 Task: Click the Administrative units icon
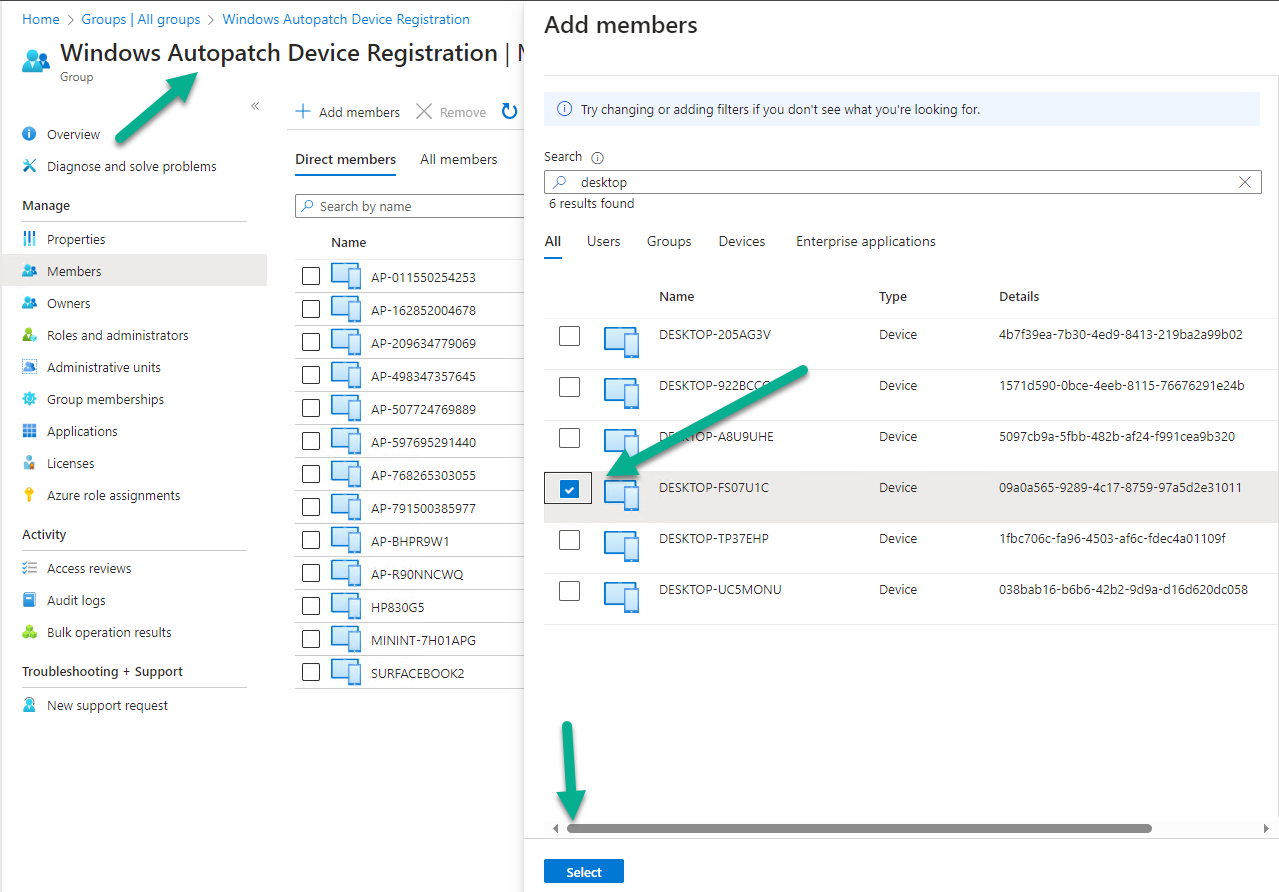click(x=29, y=367)
